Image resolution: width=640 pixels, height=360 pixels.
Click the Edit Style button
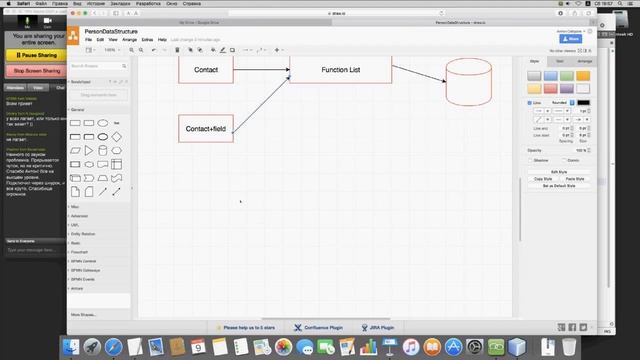[559, 172]
